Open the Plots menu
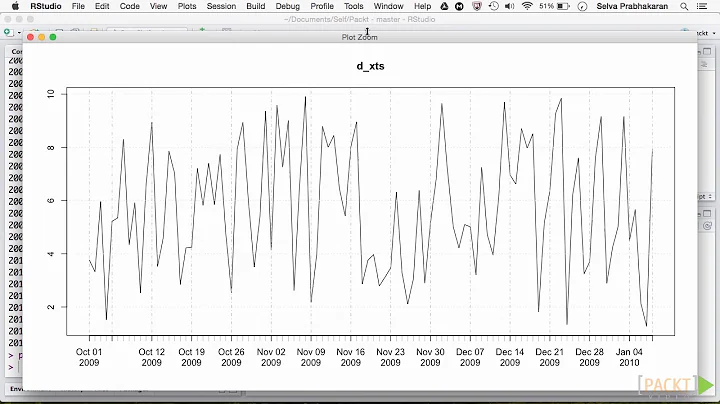720x404 pixels. click(187, 6)
